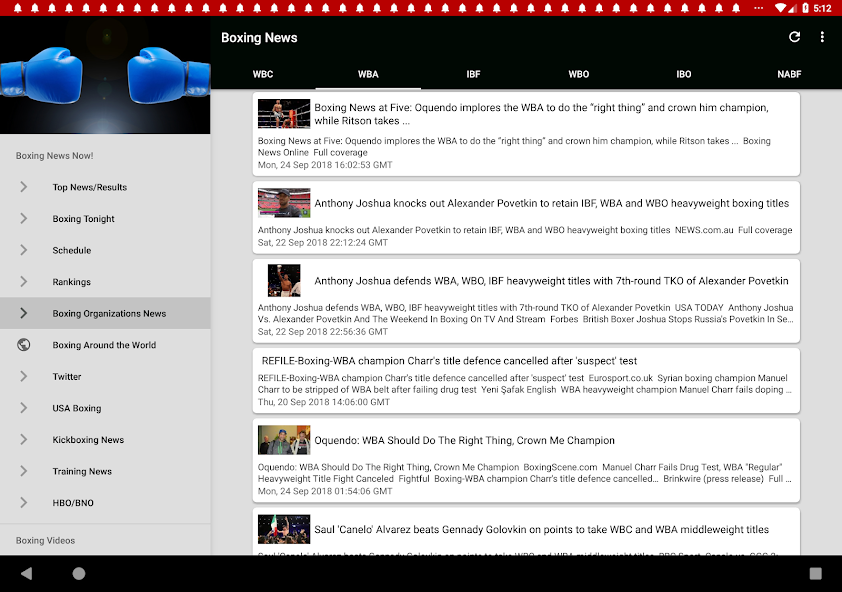The height and width of the screenshot is (592, 842).
Task: Click the globe icon beside Boxing Around the World
Action: tap(24, 345)
